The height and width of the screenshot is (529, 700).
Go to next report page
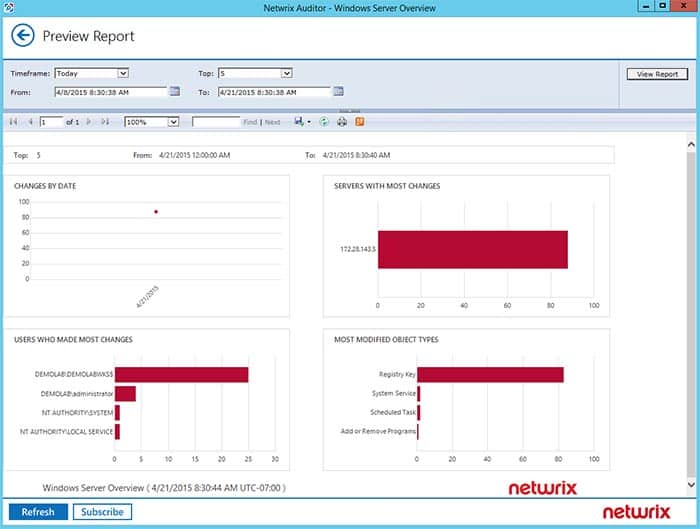(x=88, y=122)
